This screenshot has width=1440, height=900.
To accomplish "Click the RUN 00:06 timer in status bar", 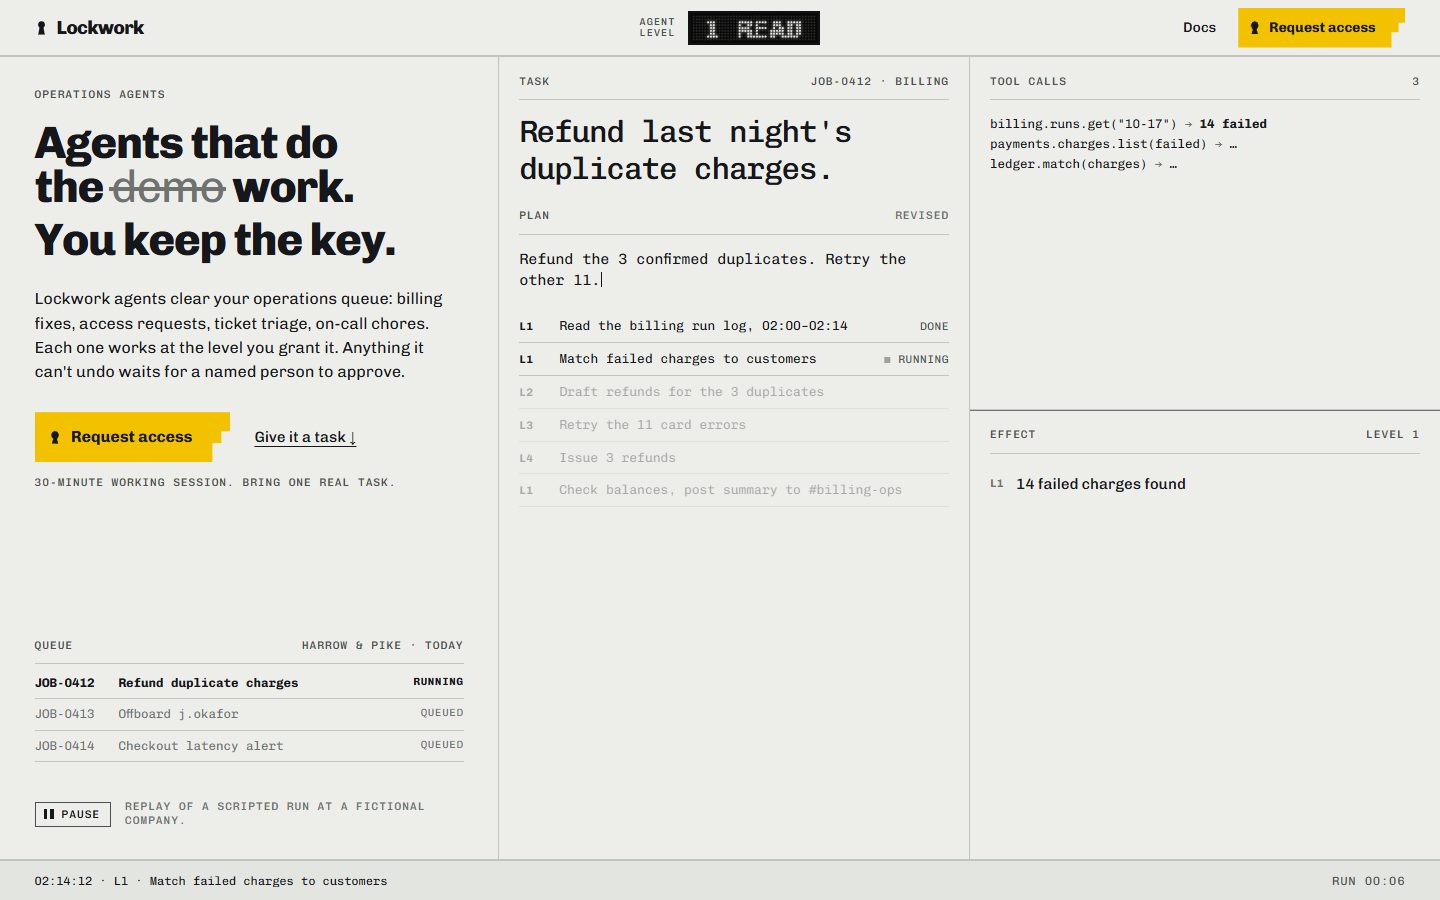I will (1368, 881).
